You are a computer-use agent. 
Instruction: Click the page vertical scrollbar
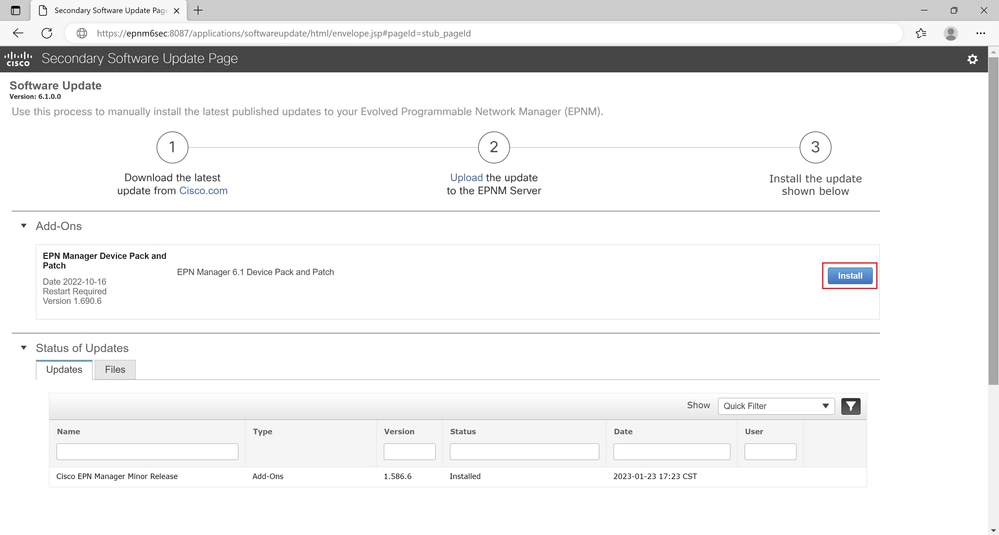[993, 220]
